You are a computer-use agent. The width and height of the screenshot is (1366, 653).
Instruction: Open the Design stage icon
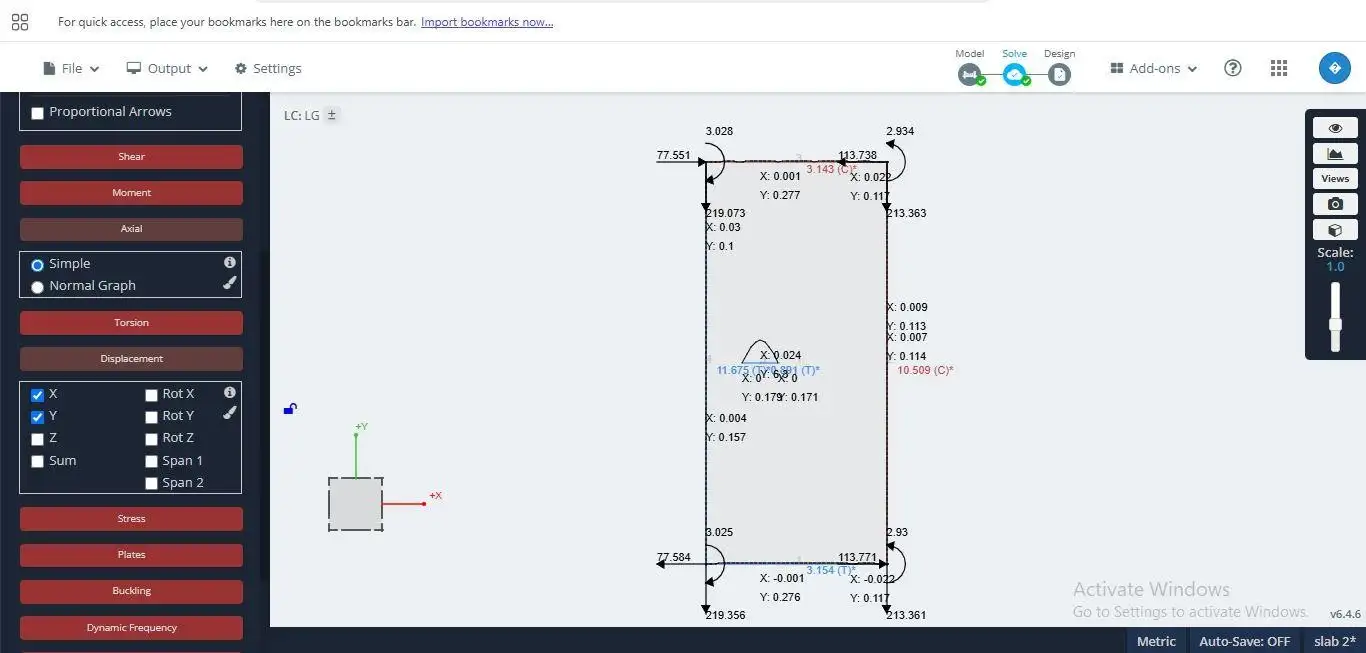click(x=1059, y=74)
